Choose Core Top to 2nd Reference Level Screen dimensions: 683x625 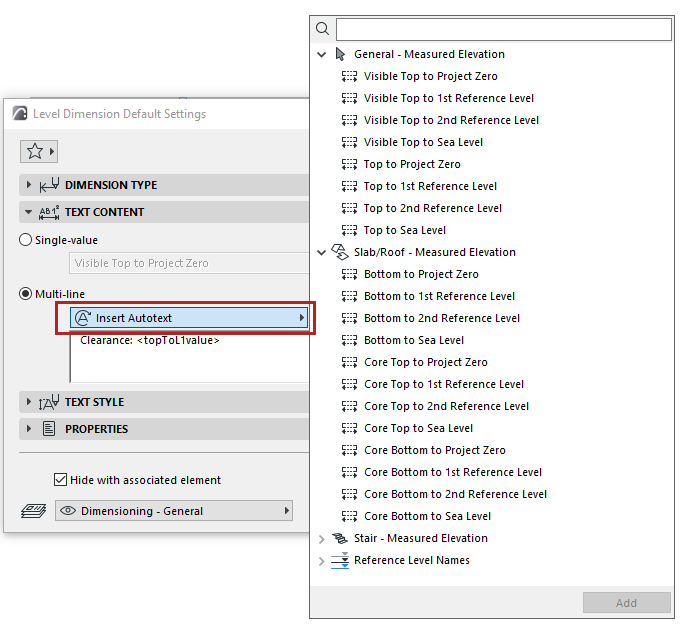(446, 406)
